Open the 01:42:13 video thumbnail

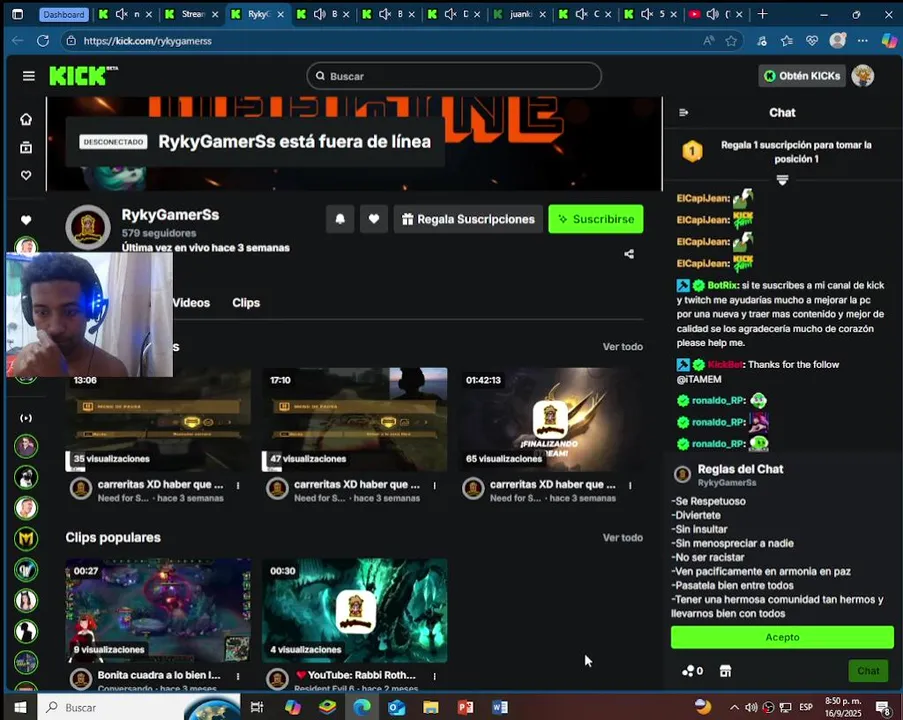(x=551, y=420)
